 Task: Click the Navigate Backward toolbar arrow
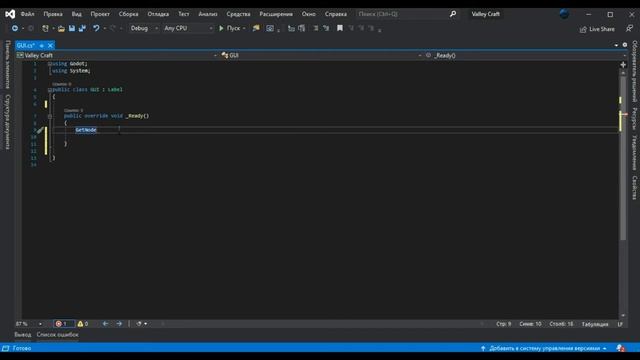point(15,28)
